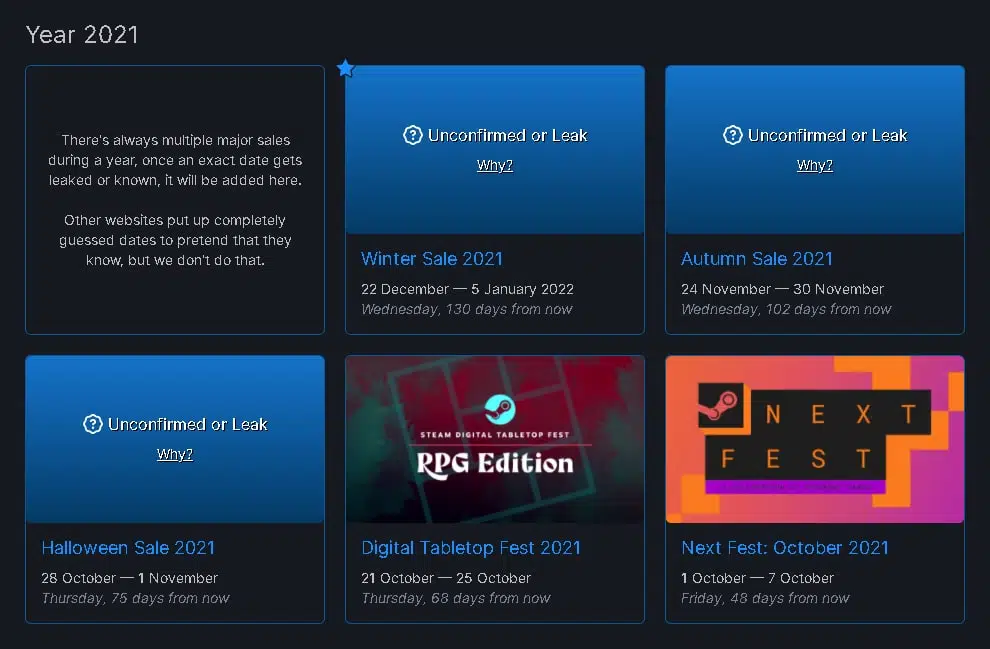This screenshot has width=990, height=649.
Task: Click the Year 2021 heading
Action: coord(82,35)
